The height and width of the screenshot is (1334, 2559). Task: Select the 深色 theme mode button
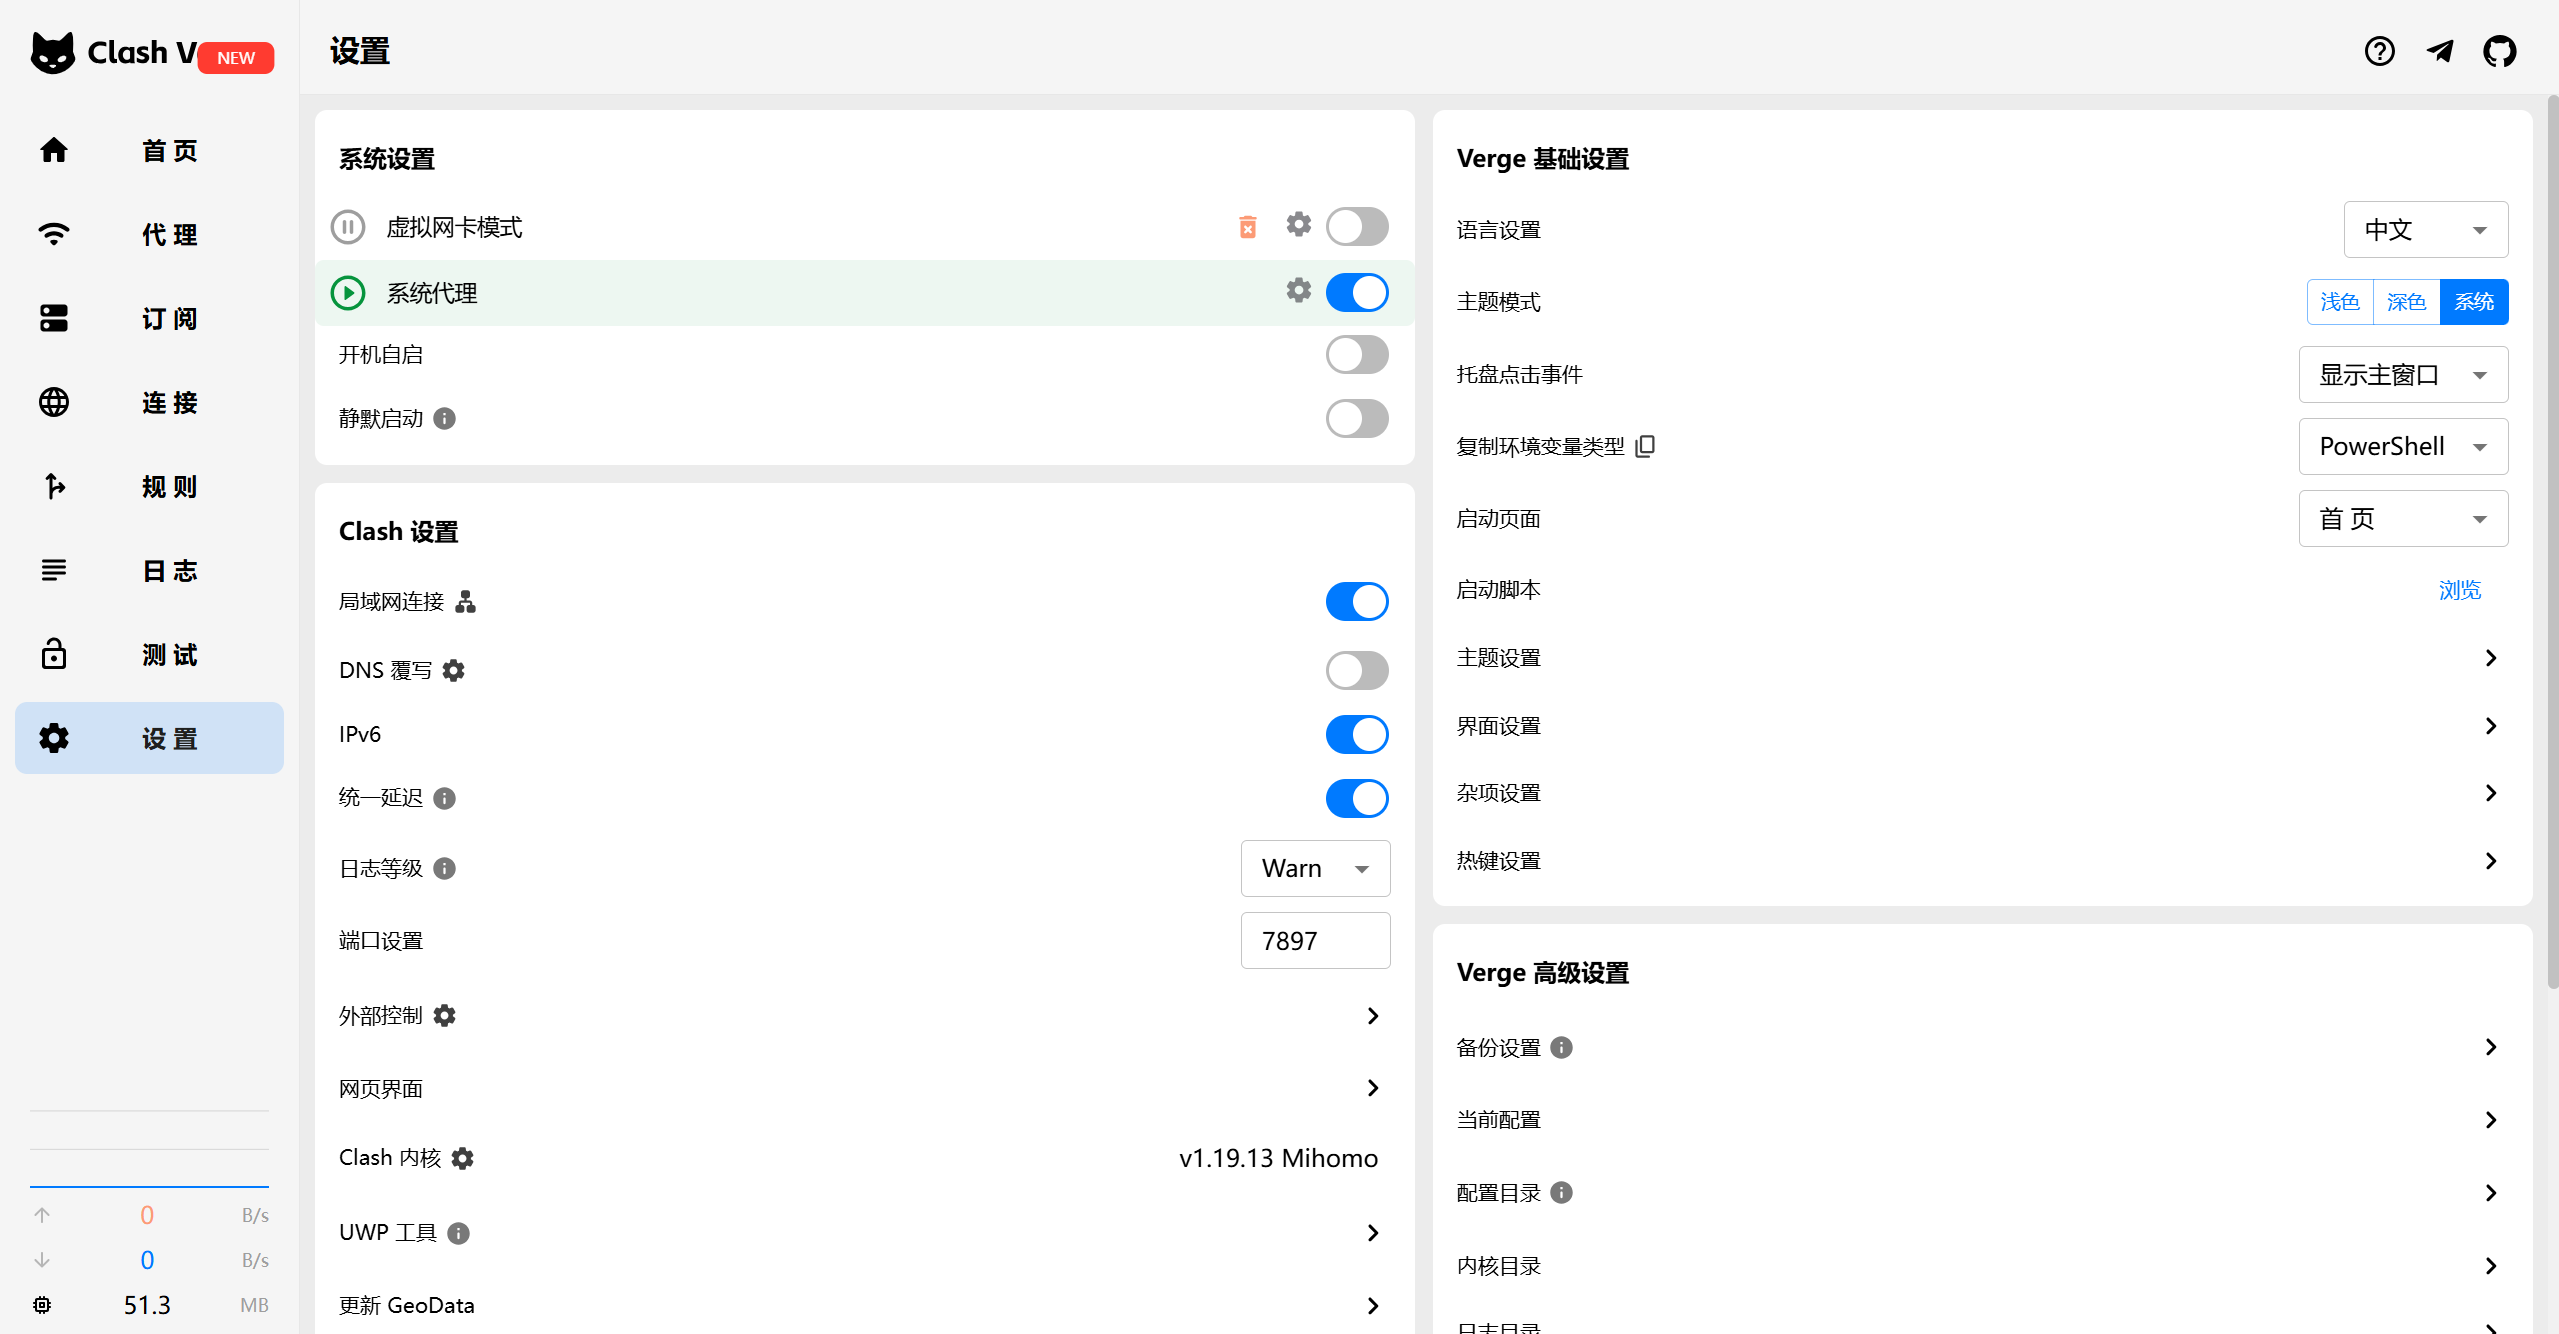point(2405,302)
